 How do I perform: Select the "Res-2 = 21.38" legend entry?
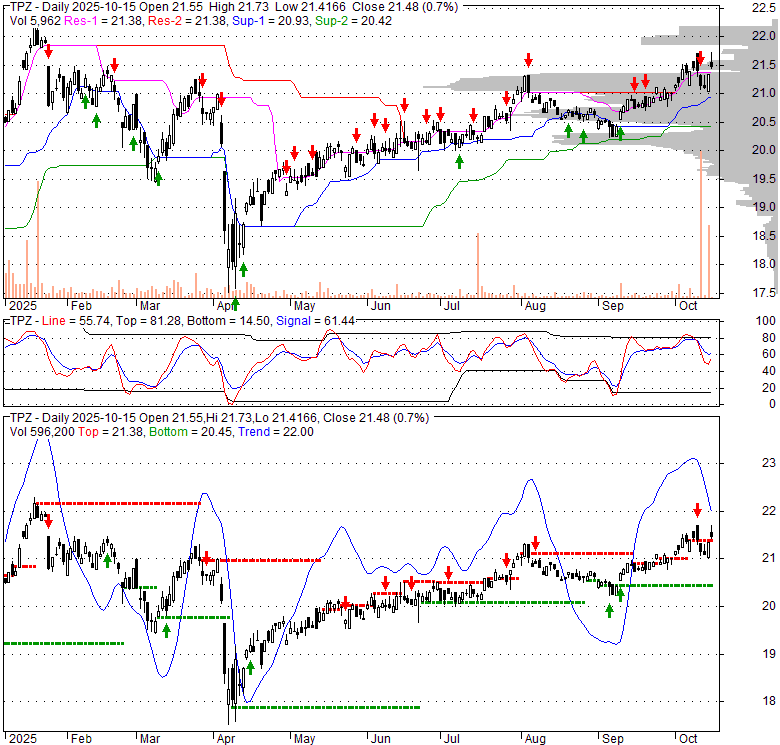point(187,21)
